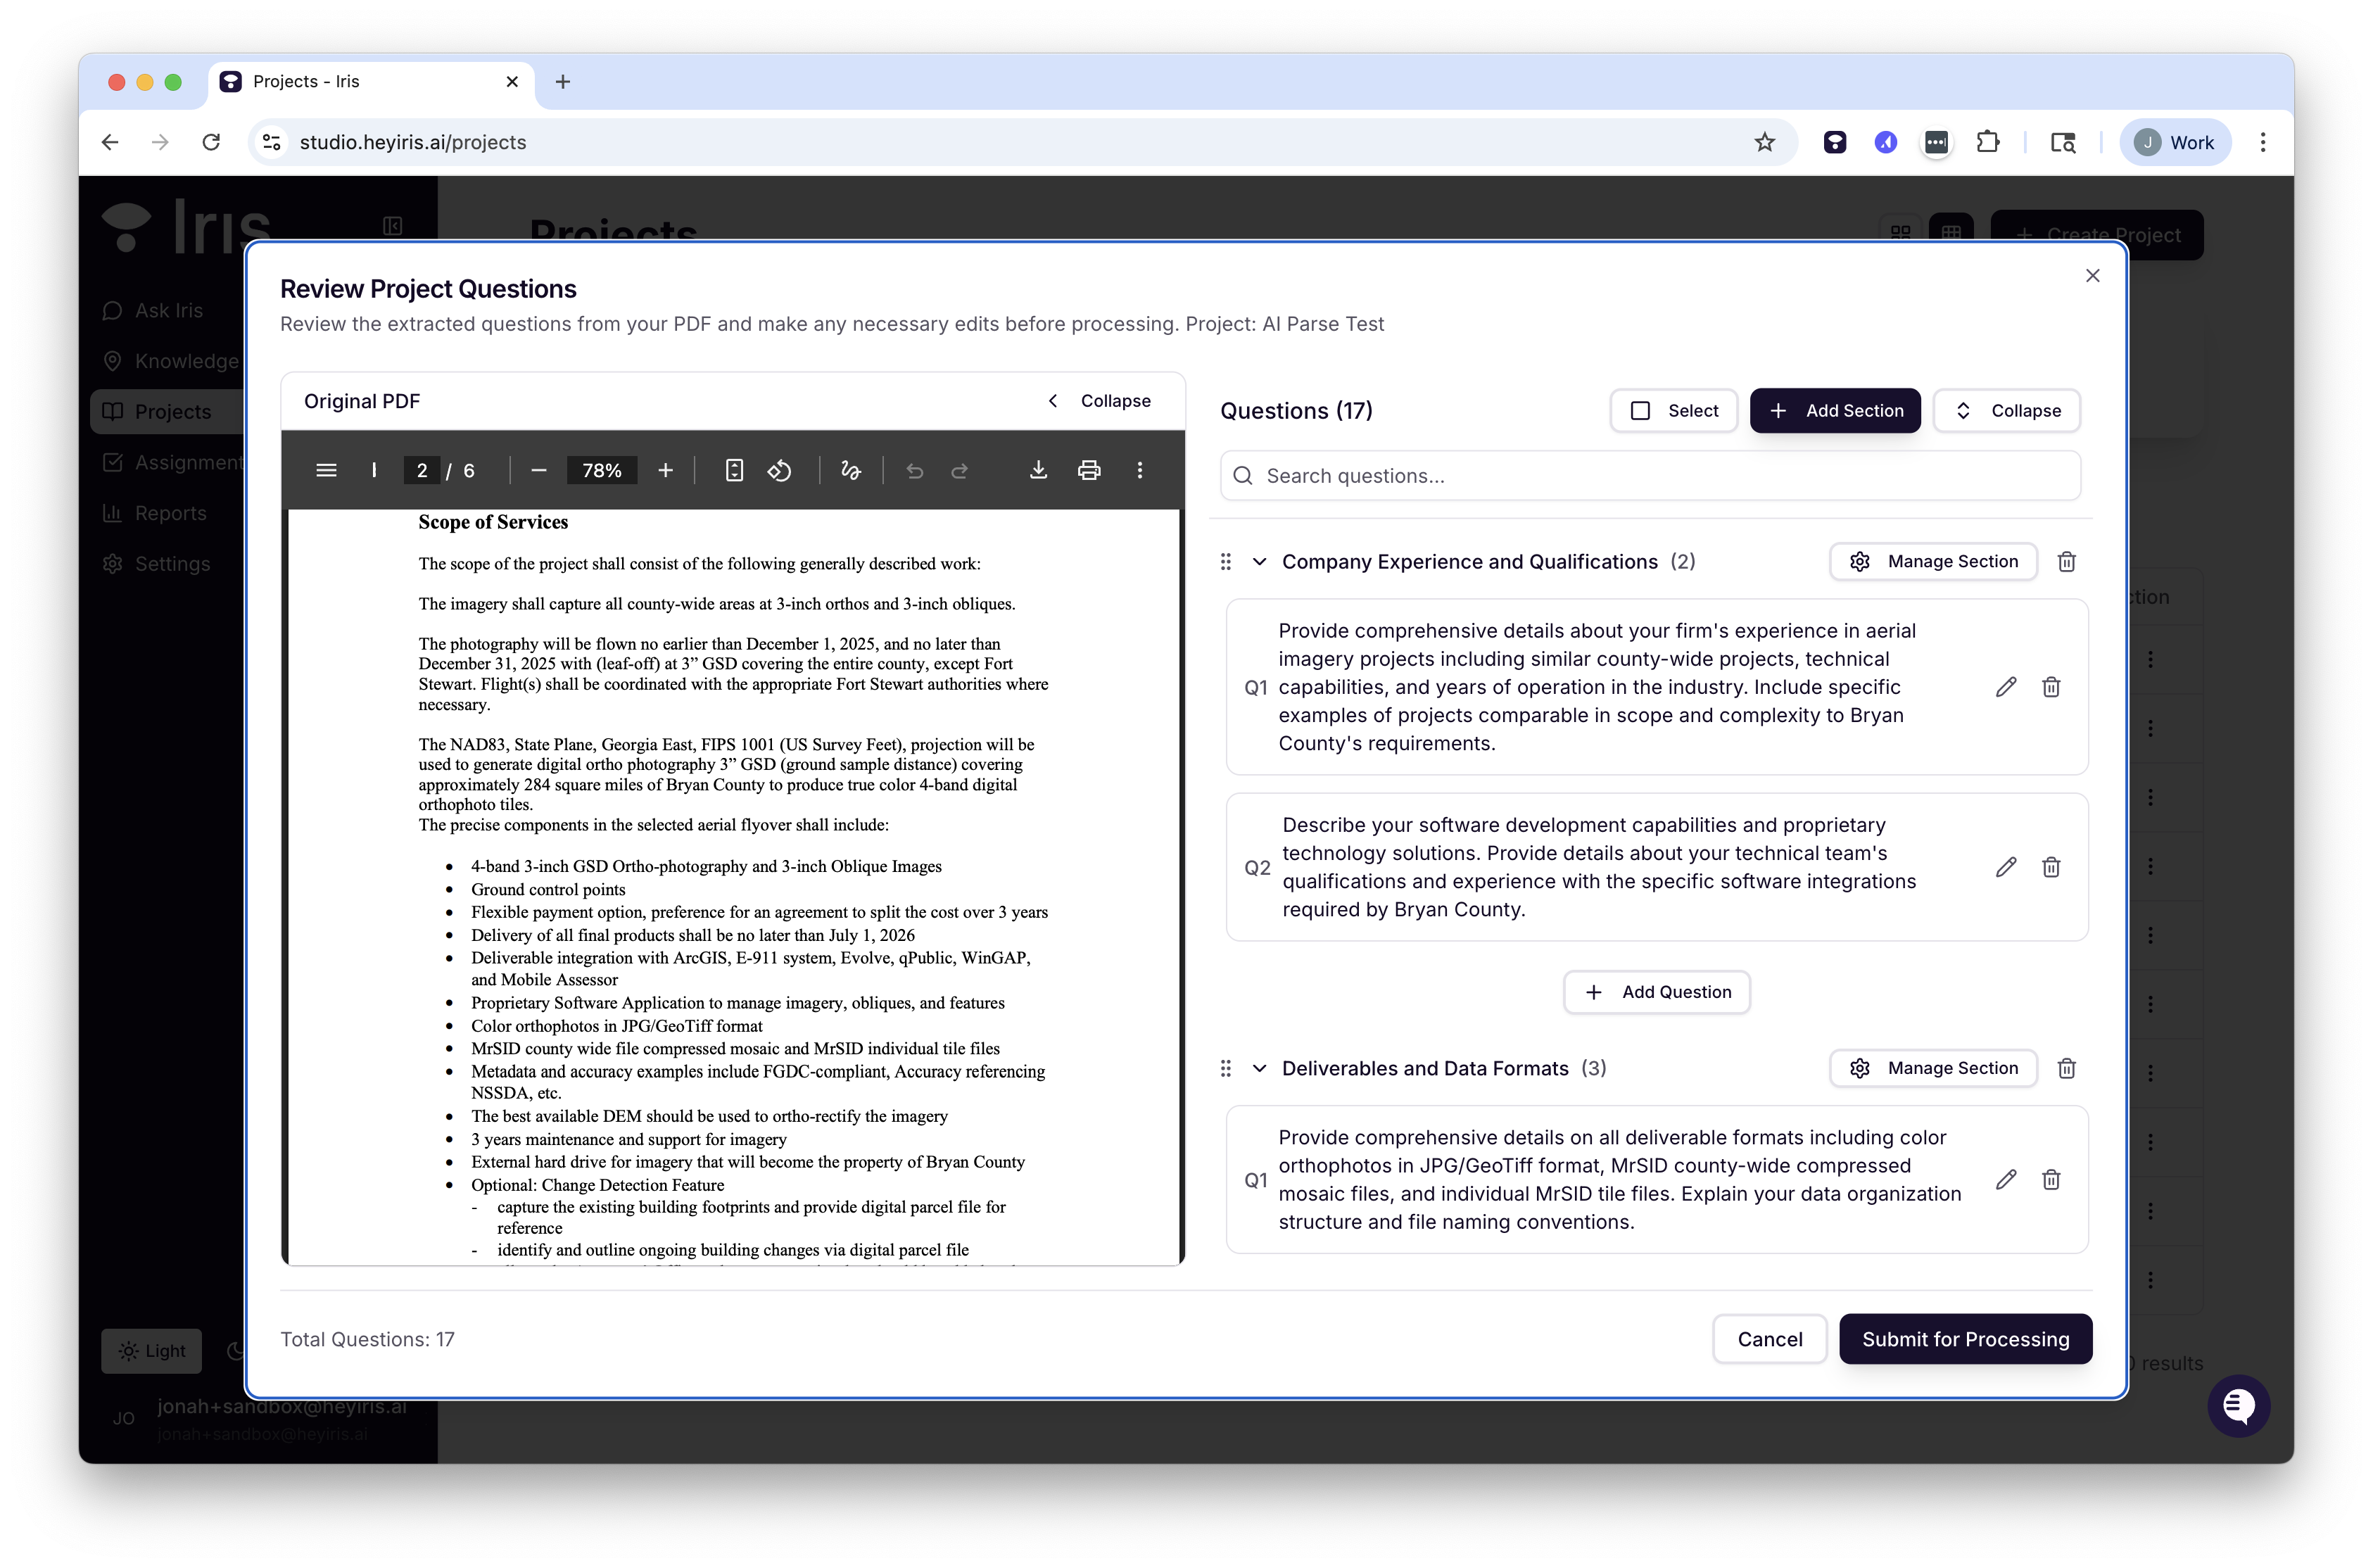
Task: Open the Iris support chat bubble
Action: (x=2239, y=1406)
